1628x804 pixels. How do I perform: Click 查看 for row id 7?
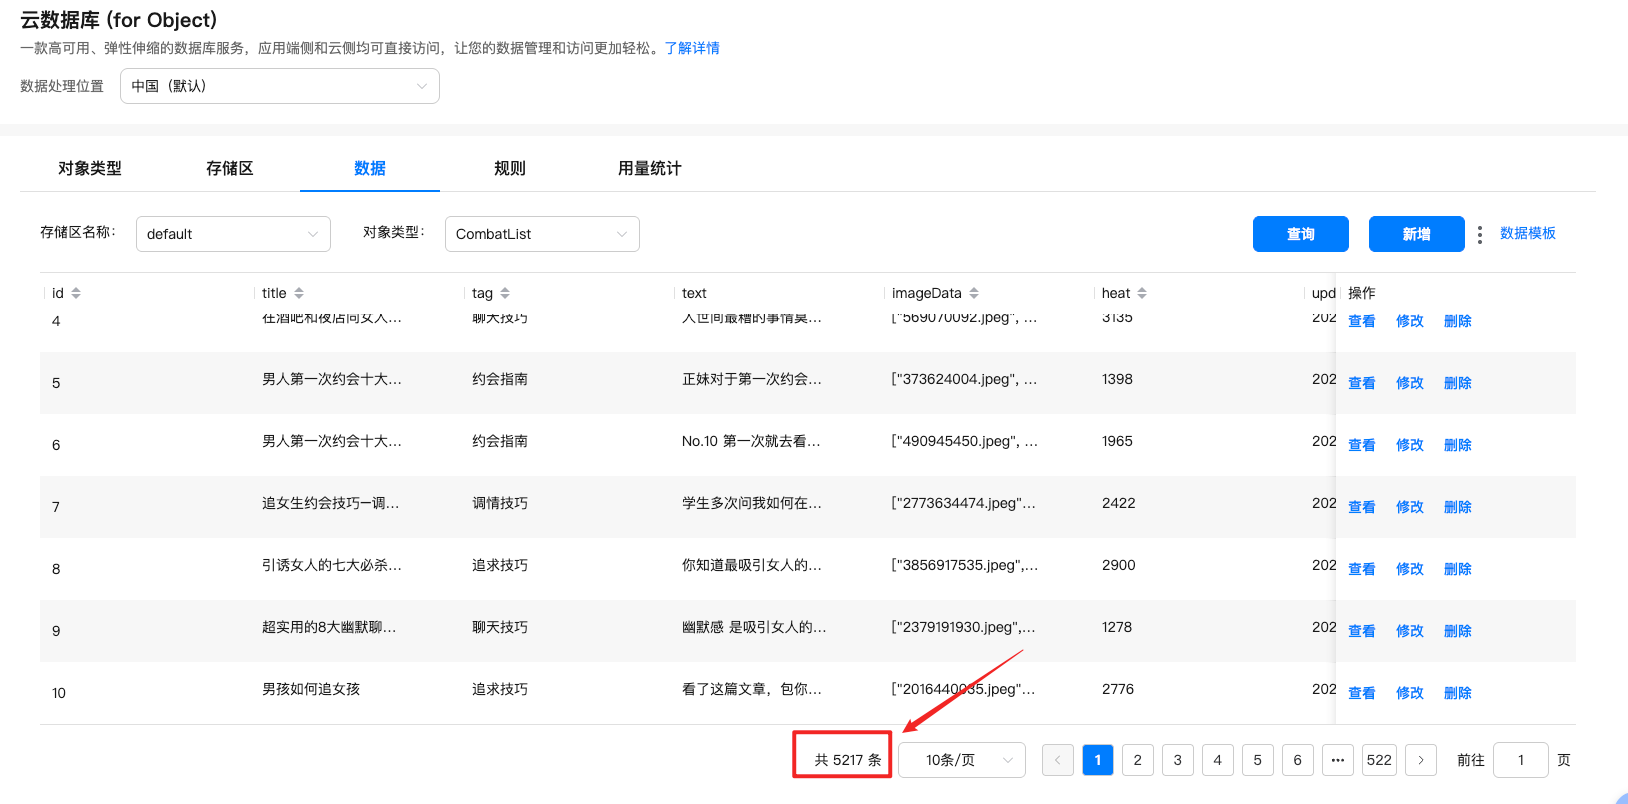[1362, 507]
